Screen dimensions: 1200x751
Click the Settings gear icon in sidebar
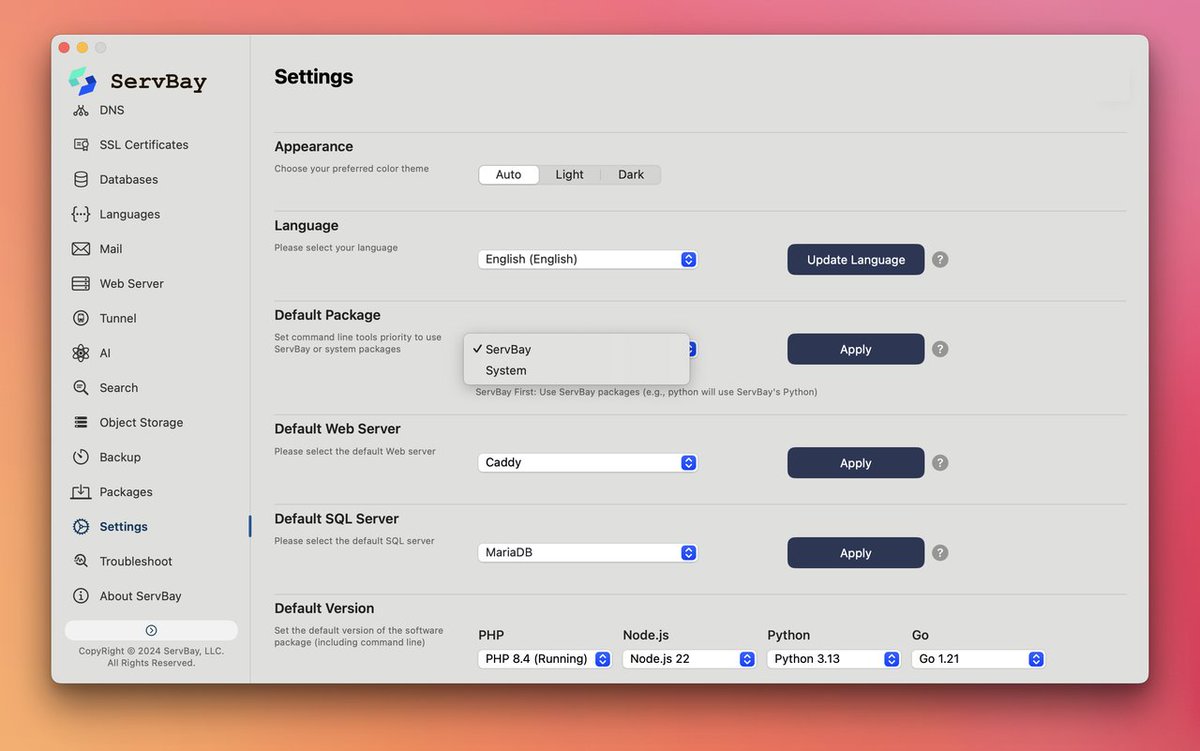81,527
